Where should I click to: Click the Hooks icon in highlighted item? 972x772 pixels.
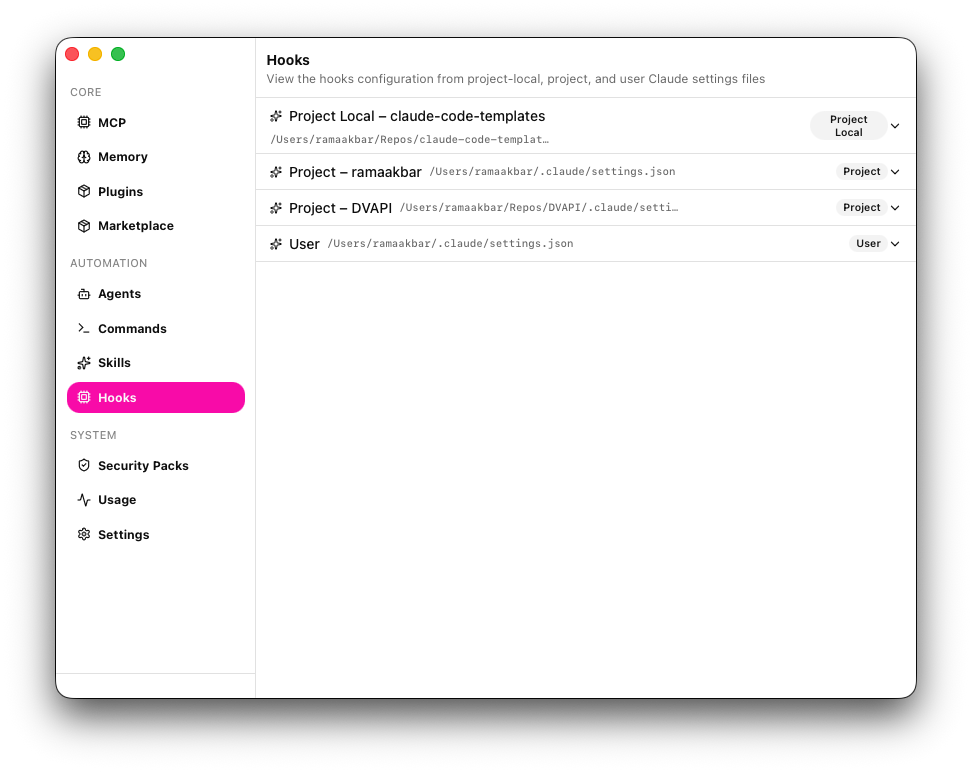84,397
